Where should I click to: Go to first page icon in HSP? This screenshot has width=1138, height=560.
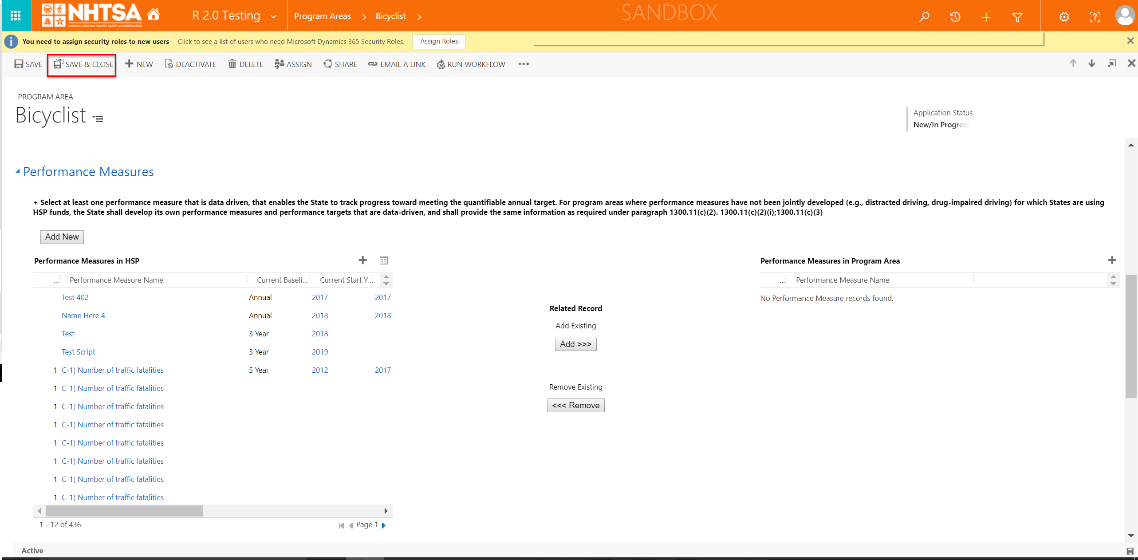341,525
